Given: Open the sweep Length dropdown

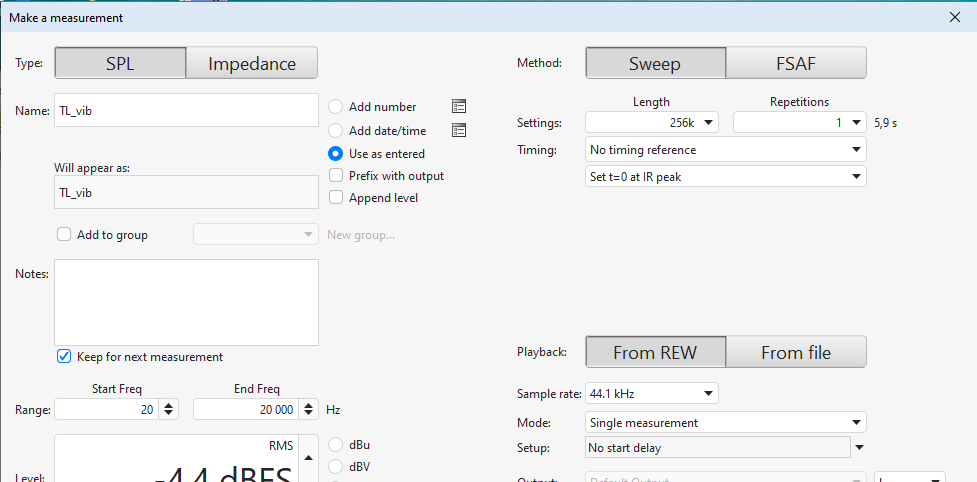Looking at the screenshot, I should click(709, 122).
